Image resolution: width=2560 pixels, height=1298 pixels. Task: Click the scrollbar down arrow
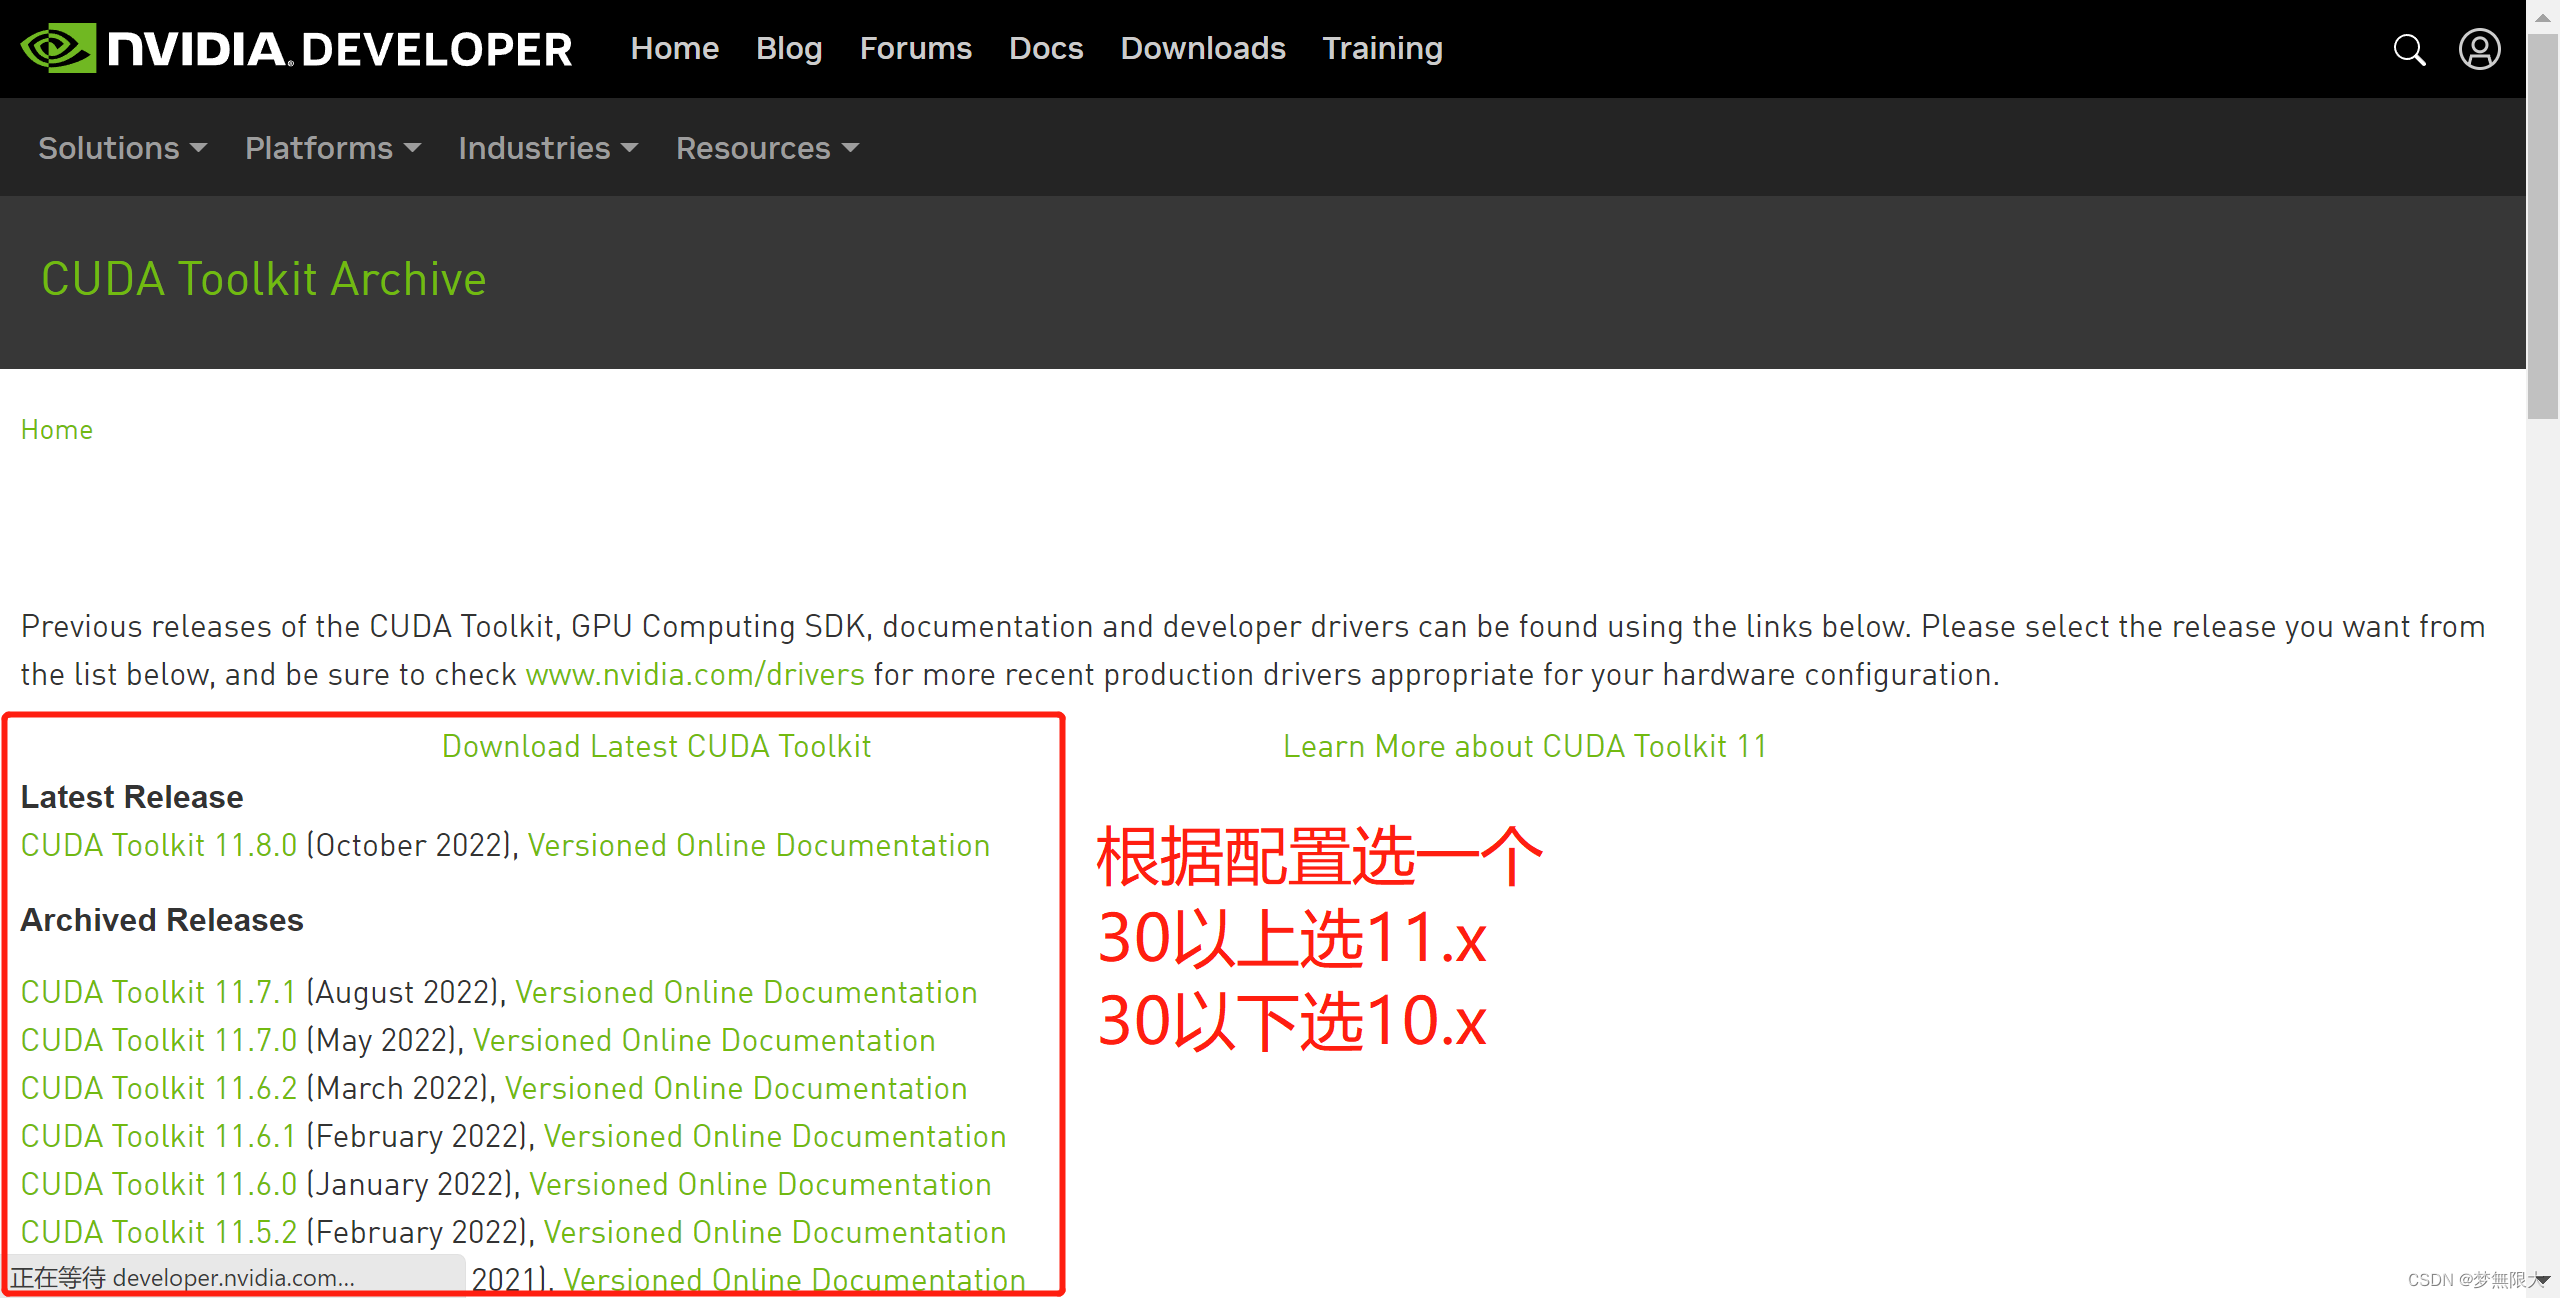2543,1280
